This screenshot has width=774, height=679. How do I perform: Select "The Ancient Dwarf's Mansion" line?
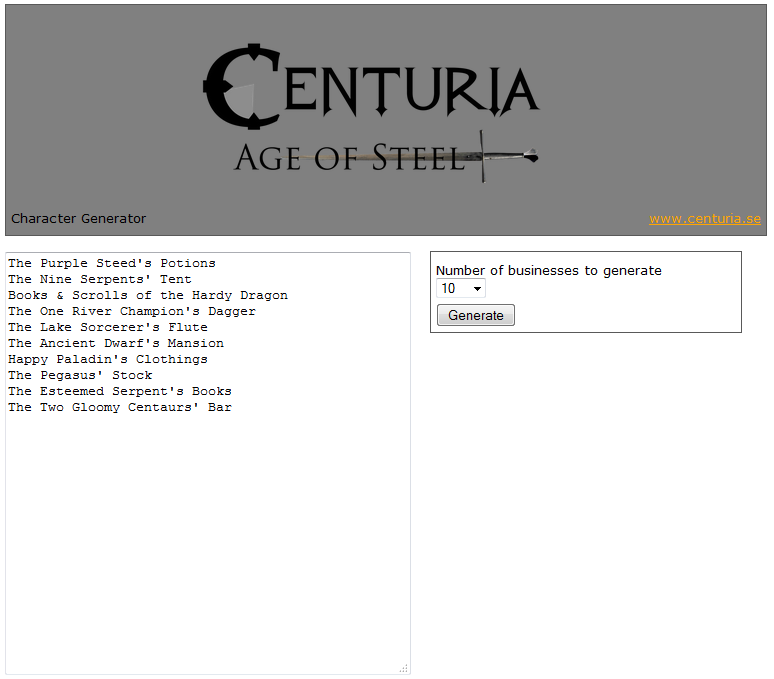tap(116, 343)
